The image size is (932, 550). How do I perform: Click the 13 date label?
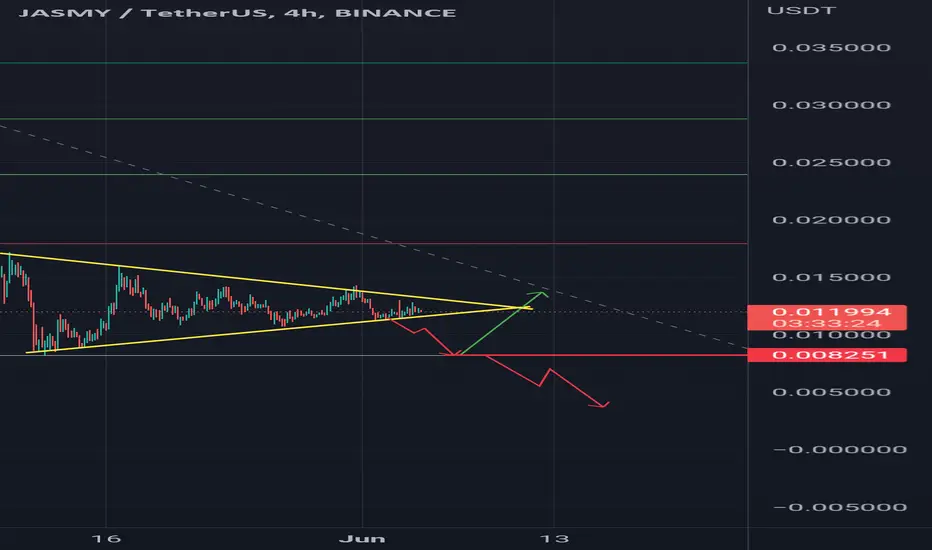pyautogui.click(x=554, y=539)
